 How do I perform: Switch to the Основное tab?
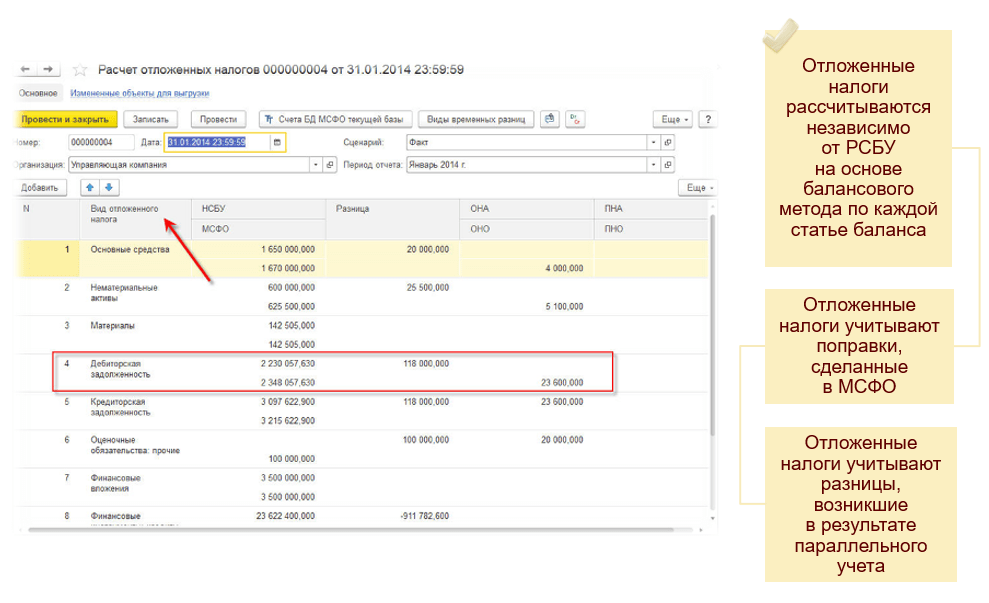tap(38, 93)
